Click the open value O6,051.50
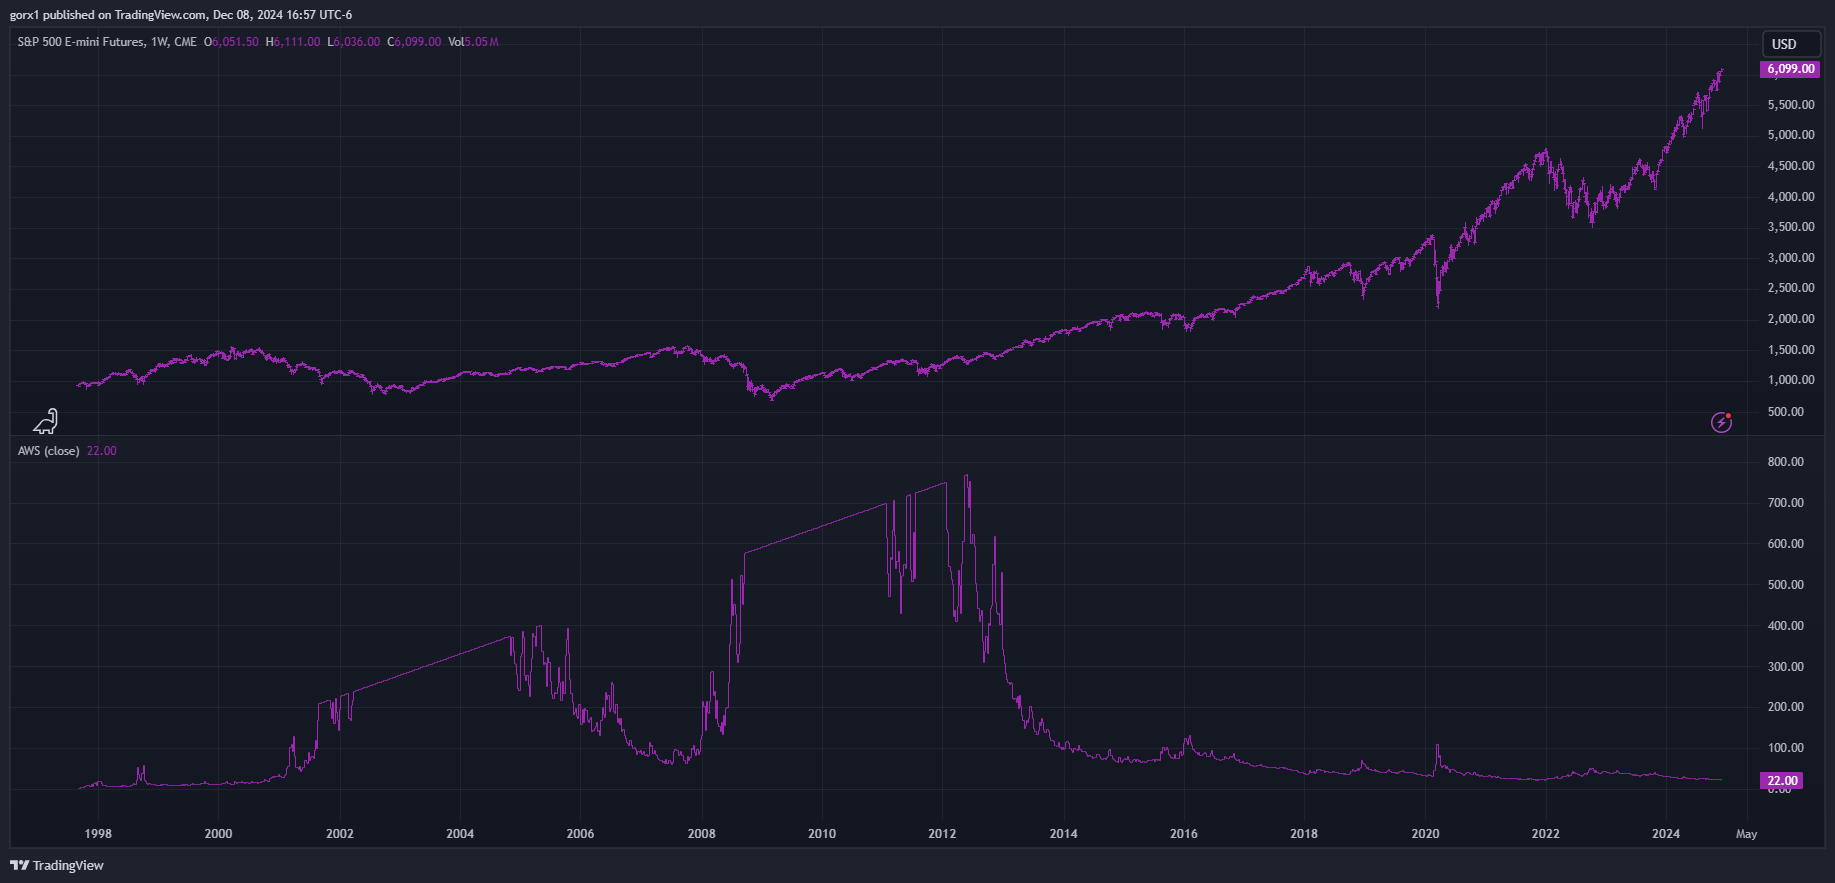Viewport: 1835px width, 883px height. (231, 42)
